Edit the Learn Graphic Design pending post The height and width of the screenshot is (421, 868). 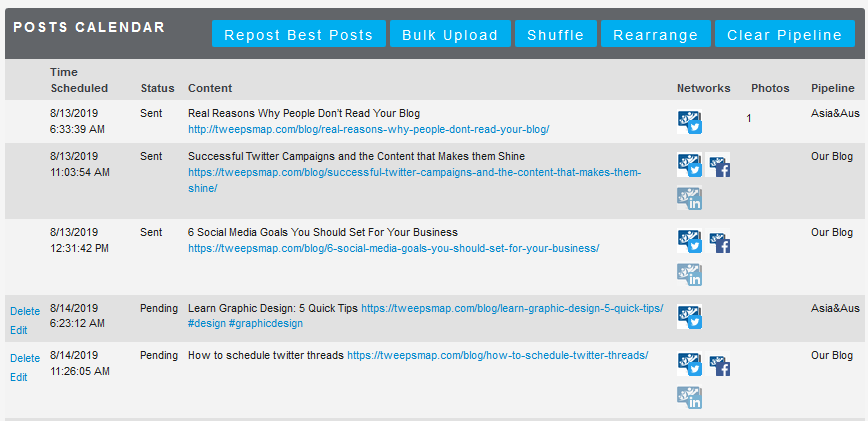[19, 330]
